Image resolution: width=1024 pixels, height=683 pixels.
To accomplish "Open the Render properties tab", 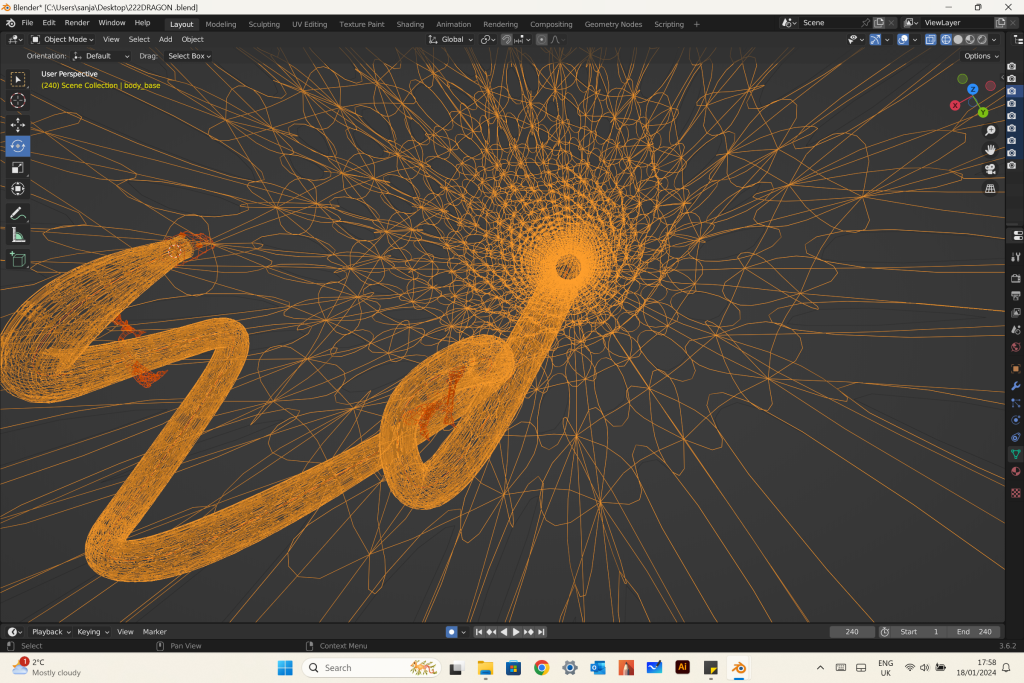I will click(x=1016, y=279).
